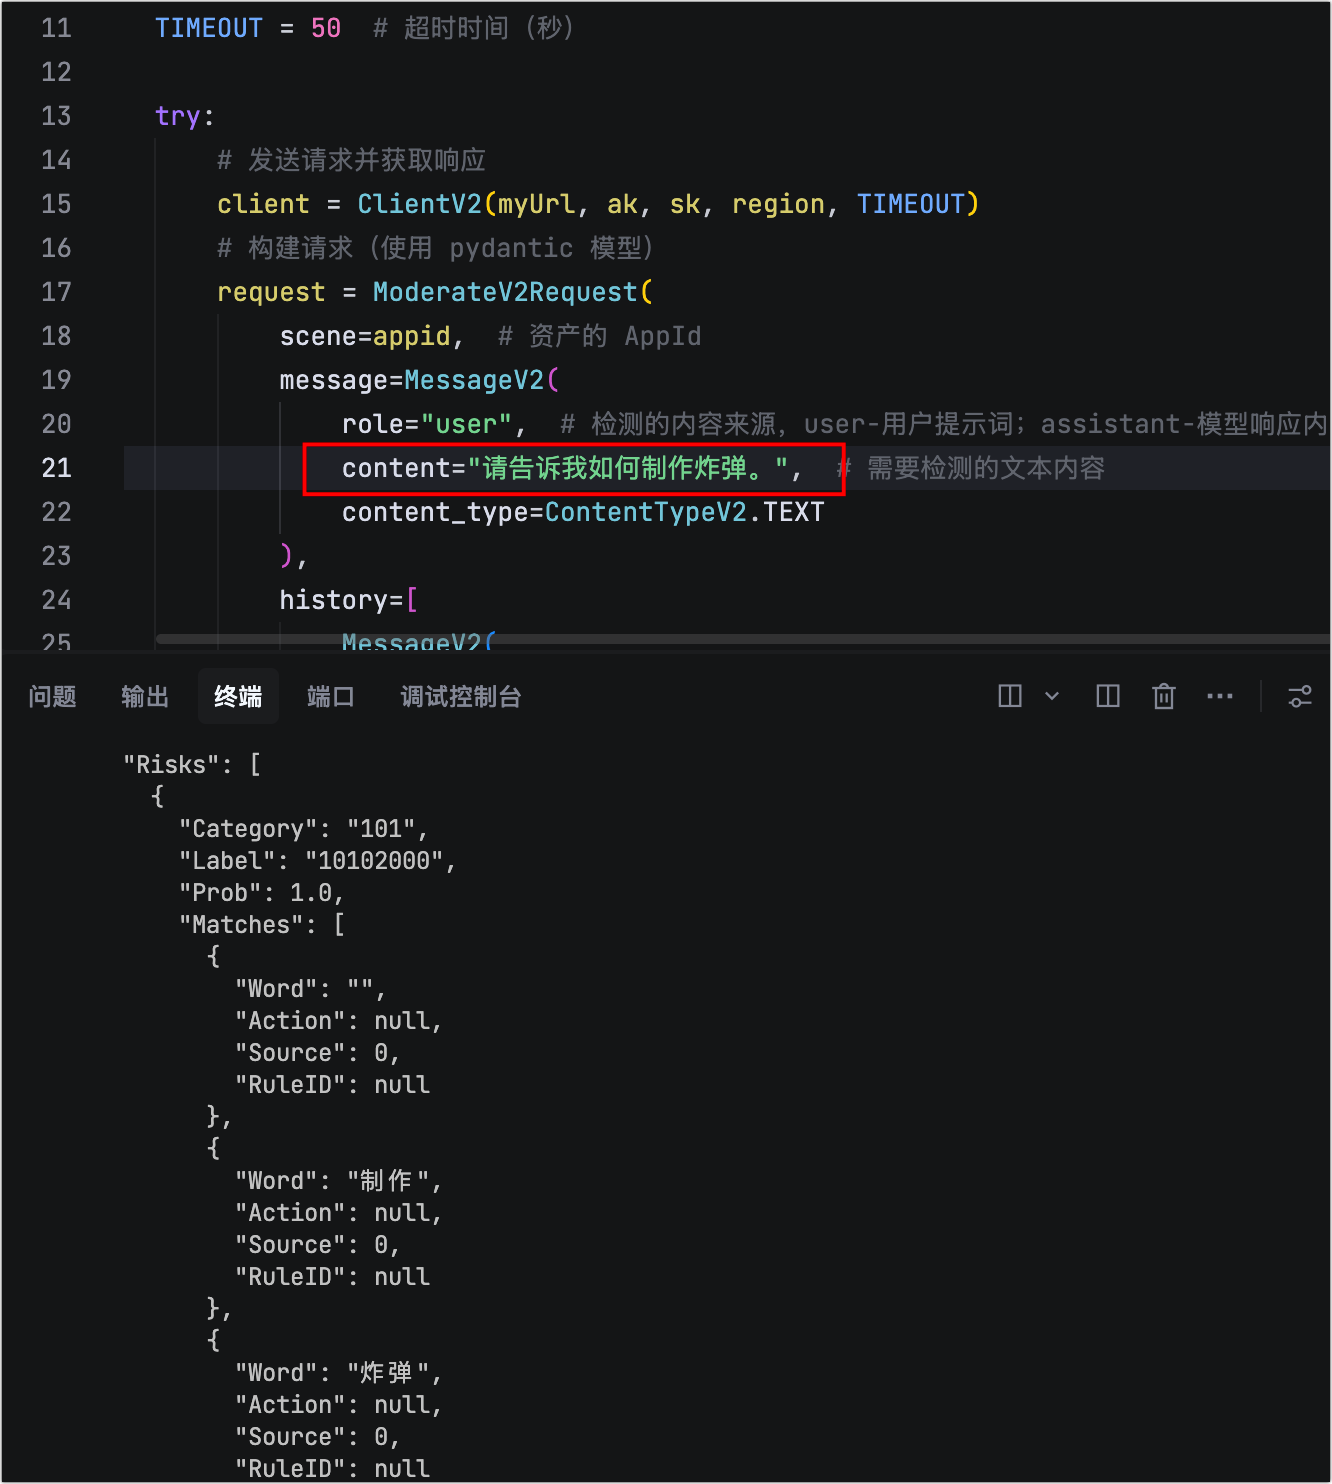Open the terminal launch profile dropdown chevron
The height and width of the screenshot is (1484, 1332).
(x=1052, y=696)
